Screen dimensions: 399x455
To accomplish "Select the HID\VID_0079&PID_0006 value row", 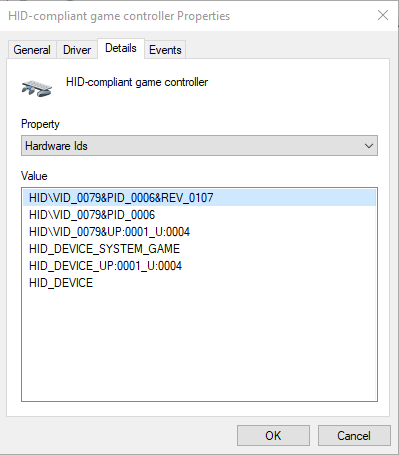I will coord(199,215).
